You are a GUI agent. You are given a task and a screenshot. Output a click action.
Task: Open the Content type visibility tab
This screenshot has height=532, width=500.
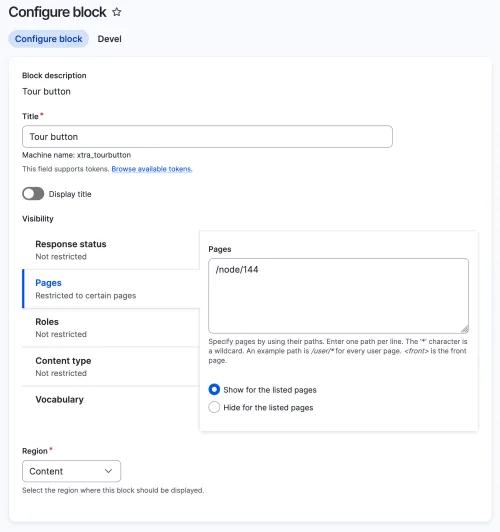[x=111, y=367]
